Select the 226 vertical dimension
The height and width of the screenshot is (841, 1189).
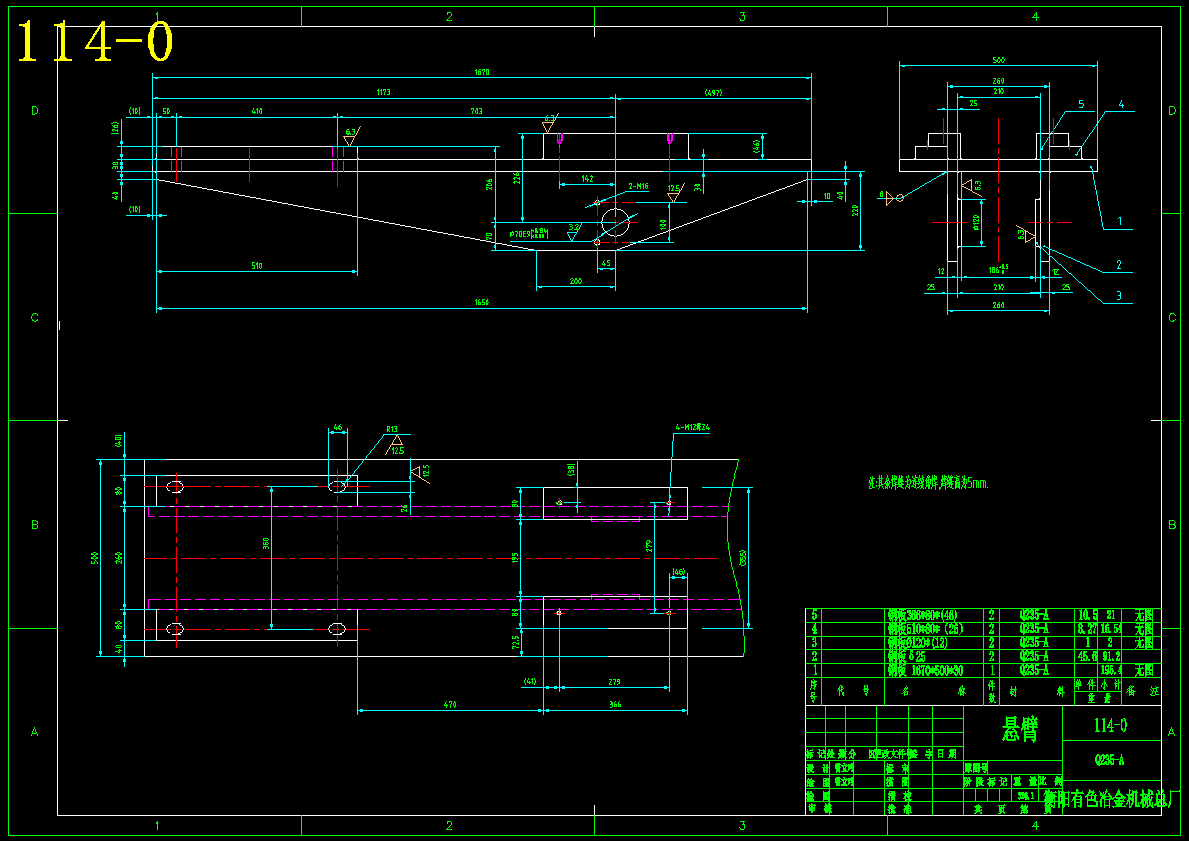[517, 177]
